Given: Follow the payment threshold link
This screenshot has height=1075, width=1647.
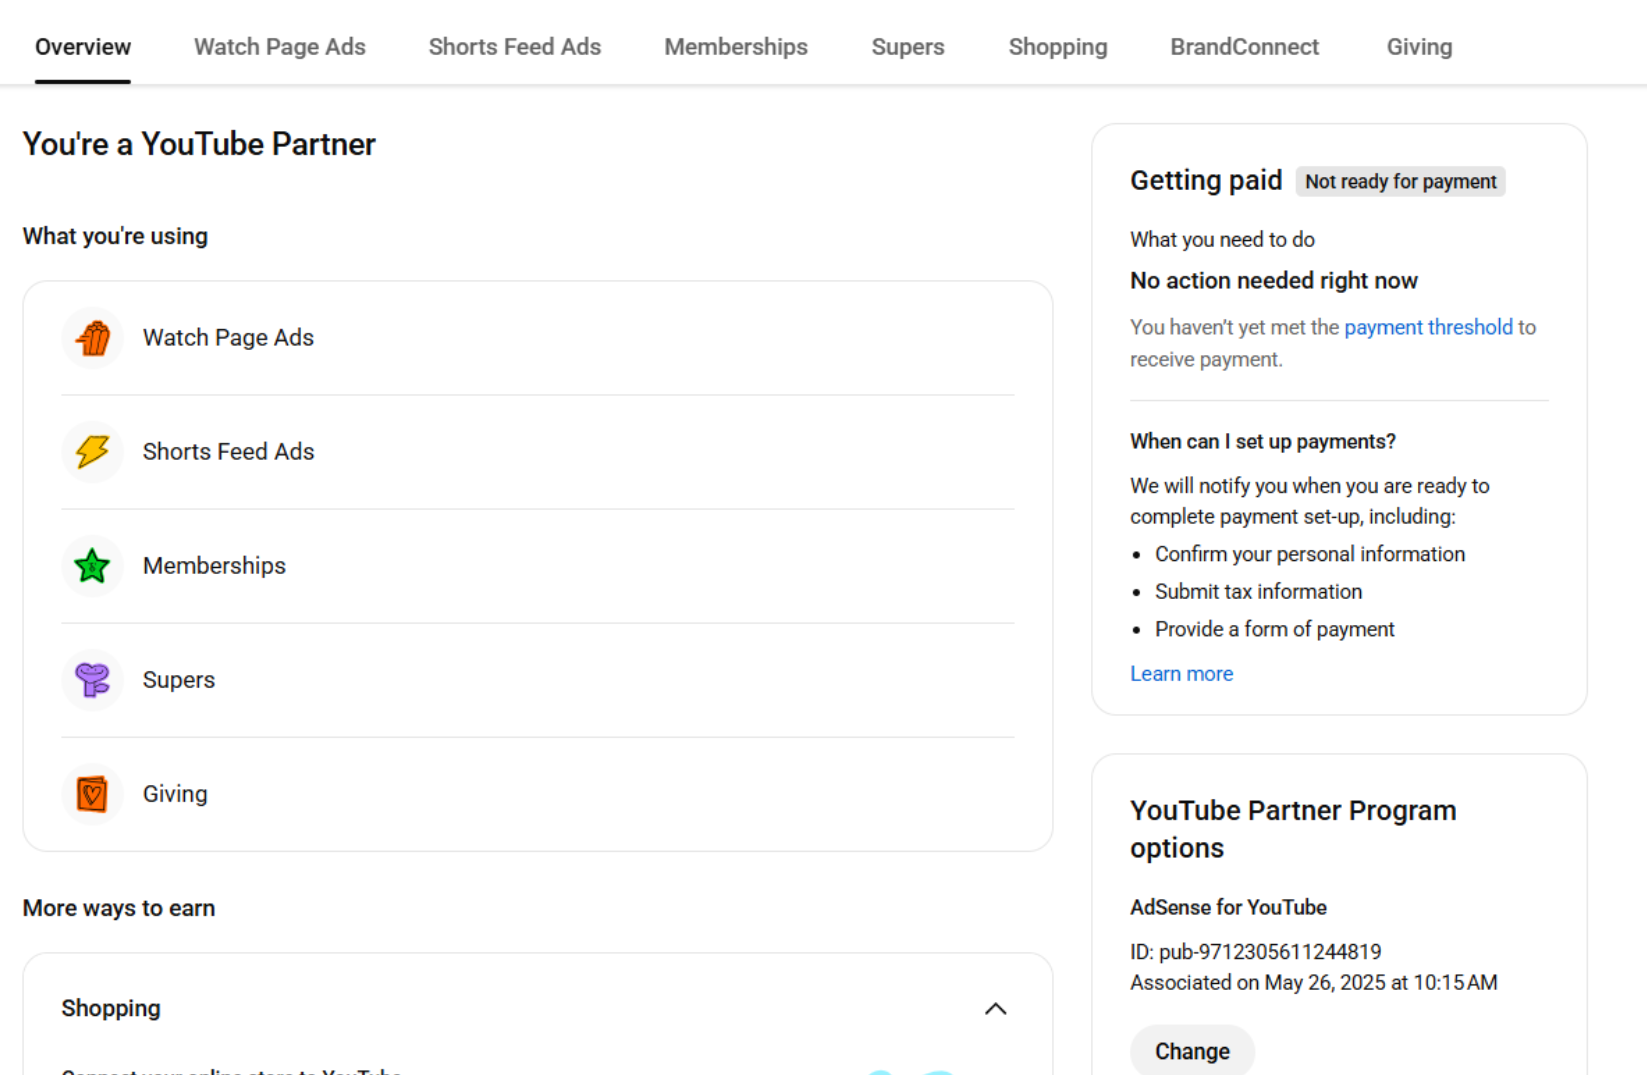Looking at the screenshot, I should click(x=1427, y=327).
